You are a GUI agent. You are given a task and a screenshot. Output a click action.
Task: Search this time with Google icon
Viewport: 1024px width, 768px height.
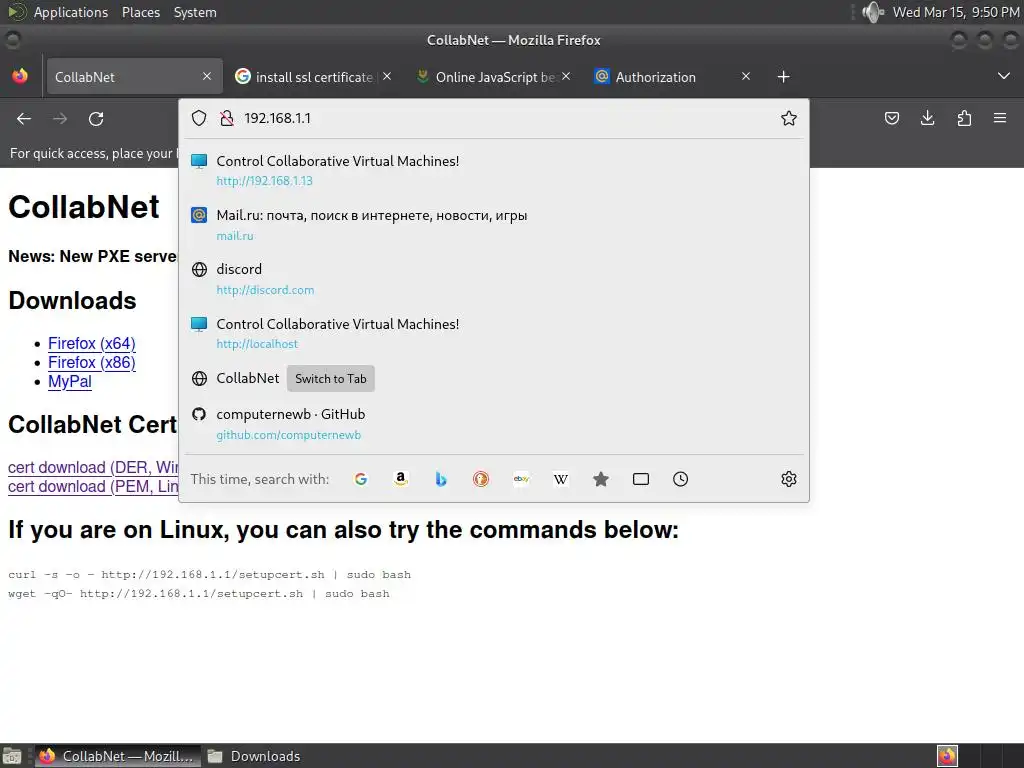coord(360,479)
